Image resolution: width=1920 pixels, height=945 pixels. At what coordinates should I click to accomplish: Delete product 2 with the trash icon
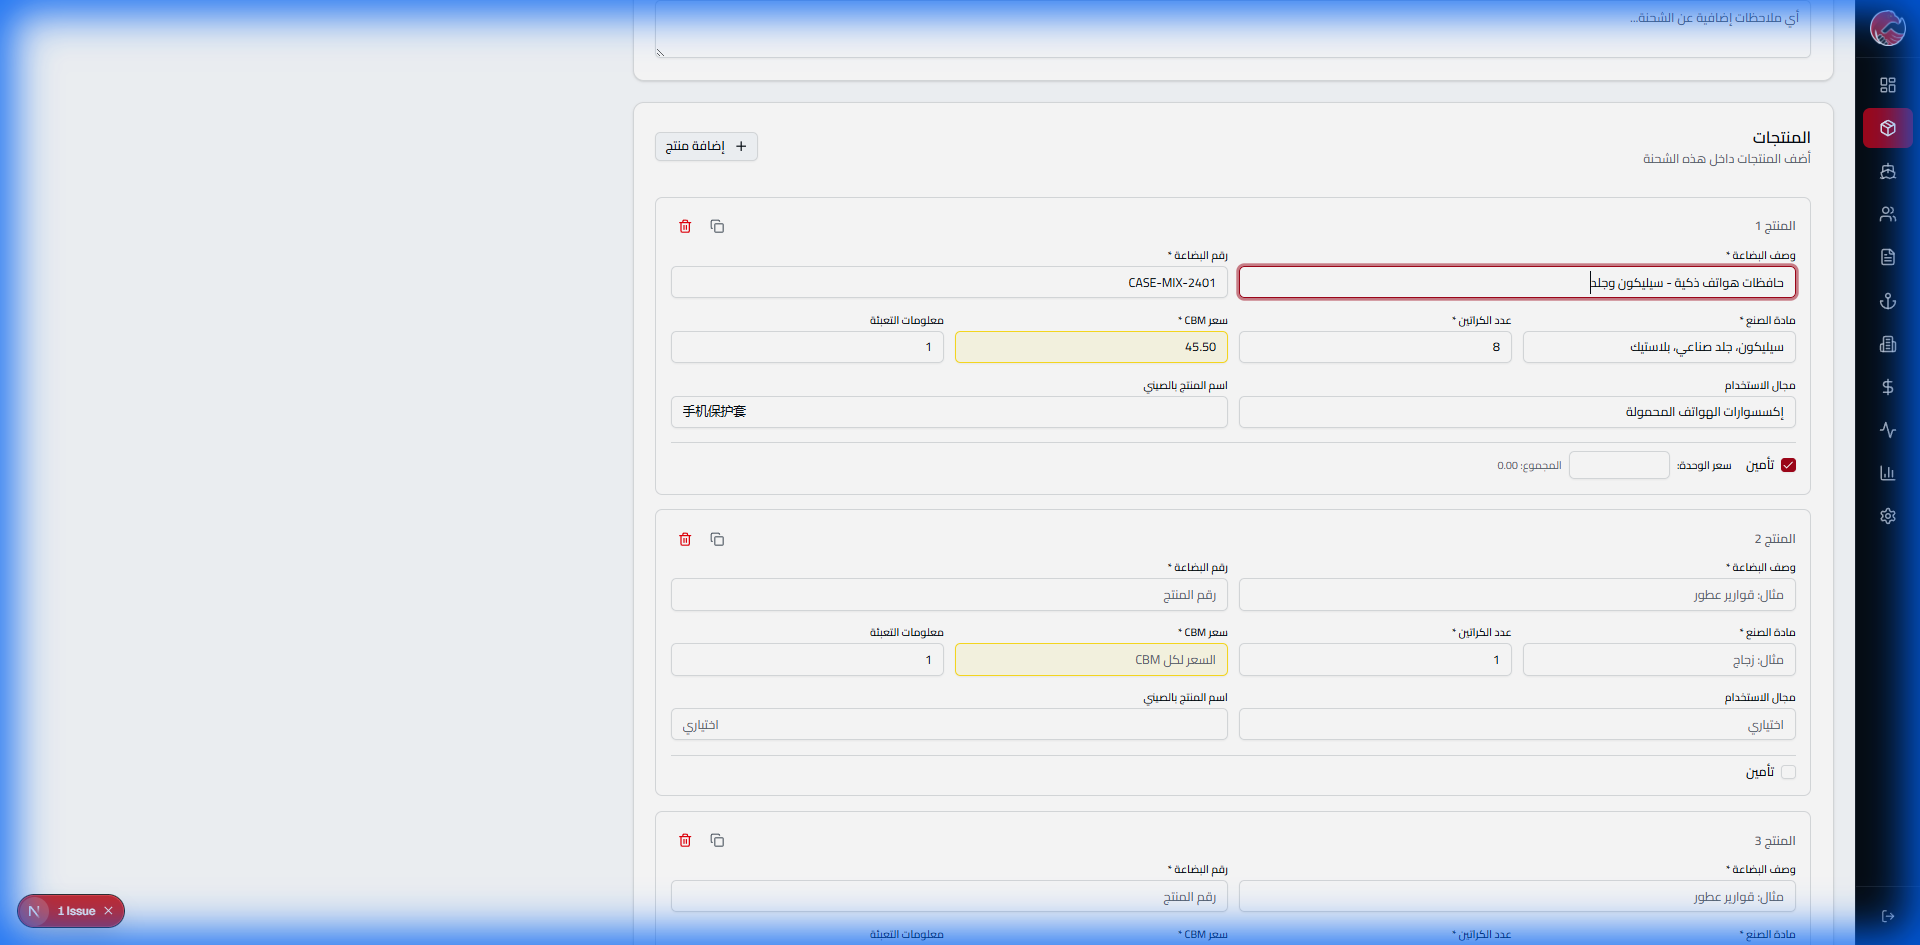[685, 540]
